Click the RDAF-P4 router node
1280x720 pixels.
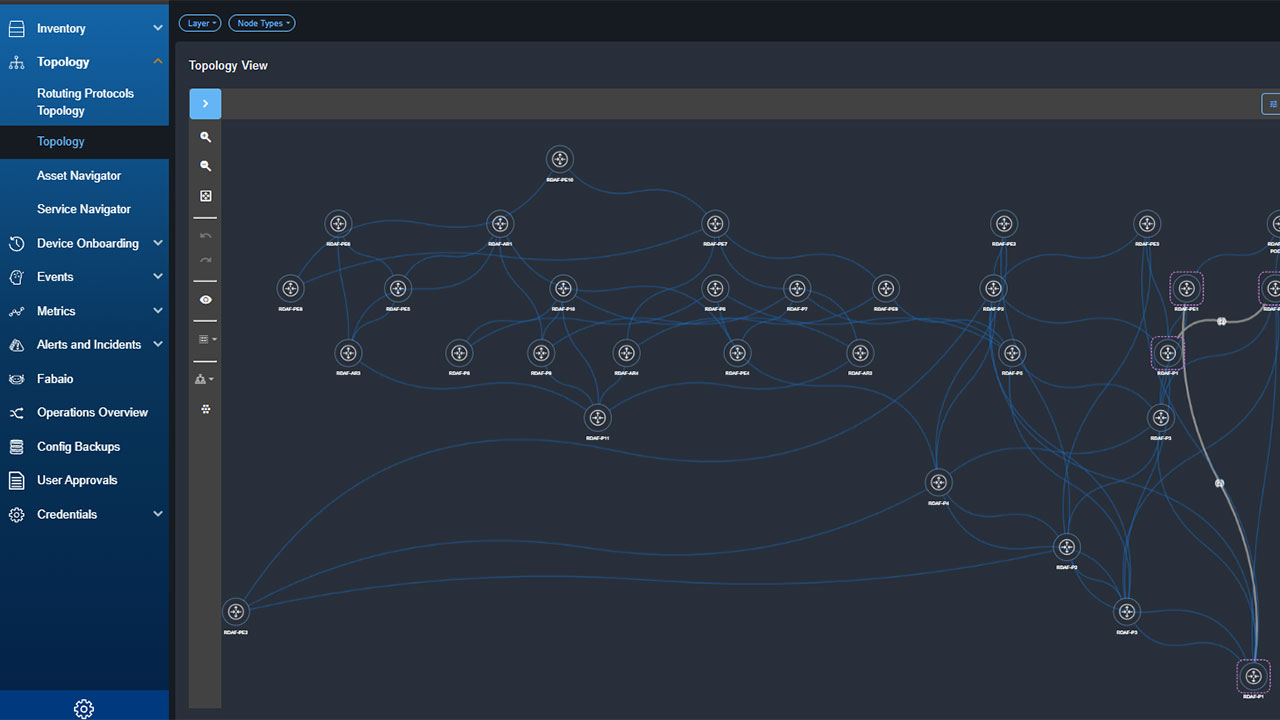[x=939, y=482]
